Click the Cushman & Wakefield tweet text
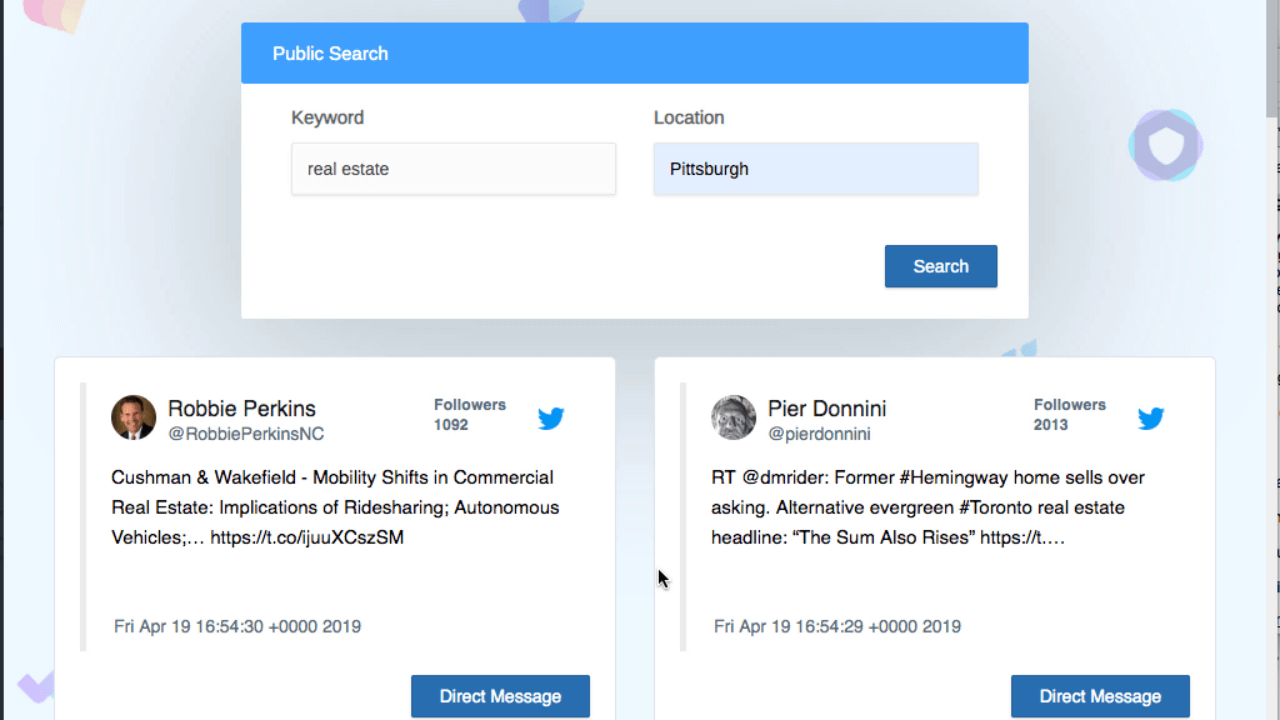 click(x=335, y=507)
